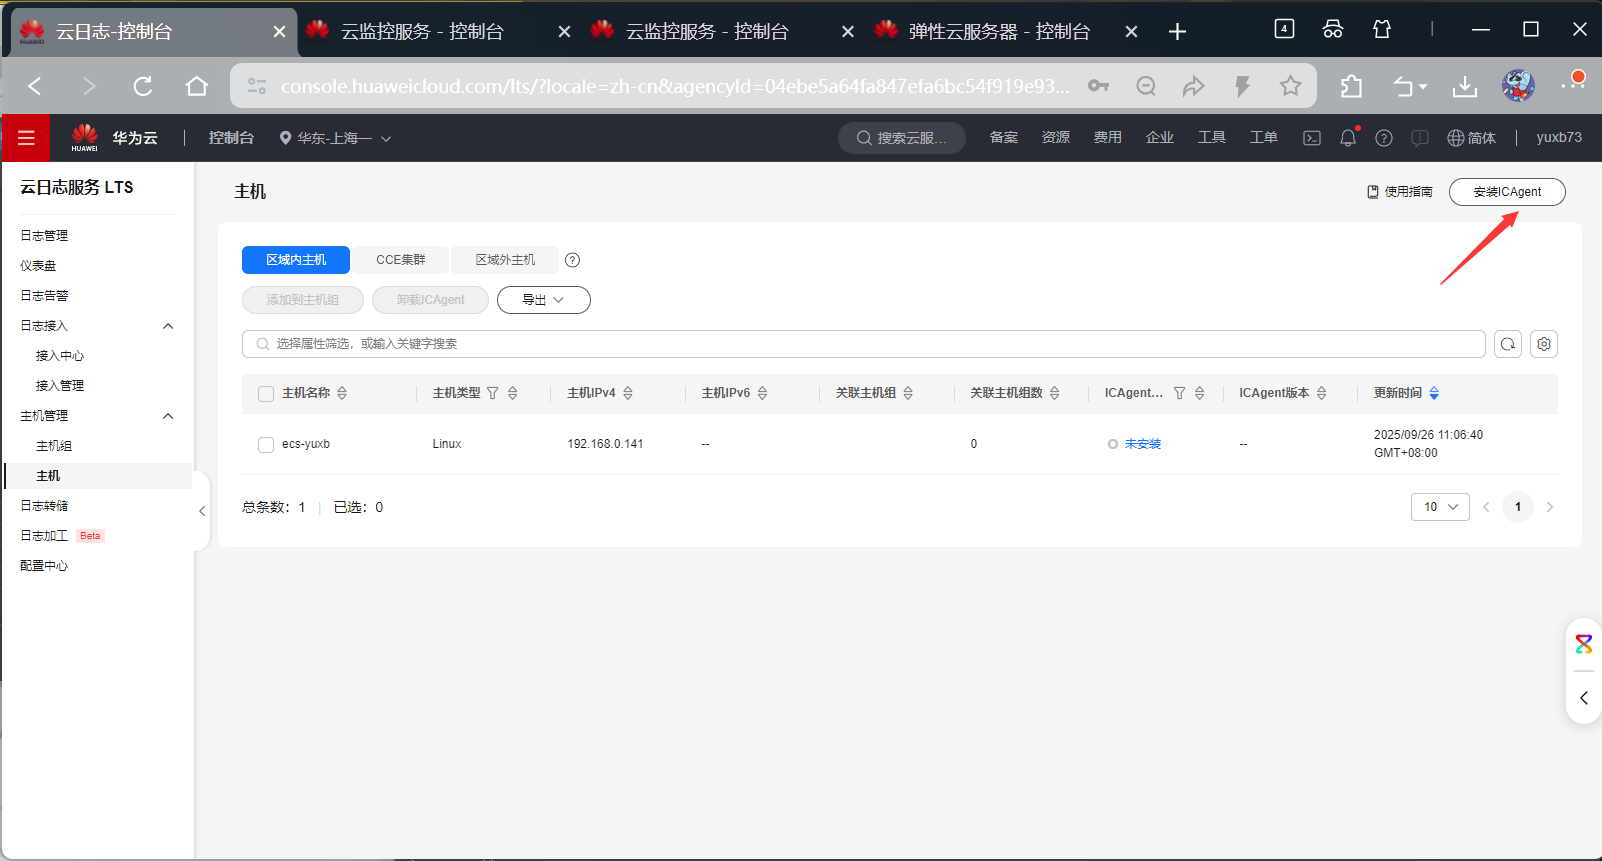Go back in browser history
The image size is (1602, 861).
35,86
